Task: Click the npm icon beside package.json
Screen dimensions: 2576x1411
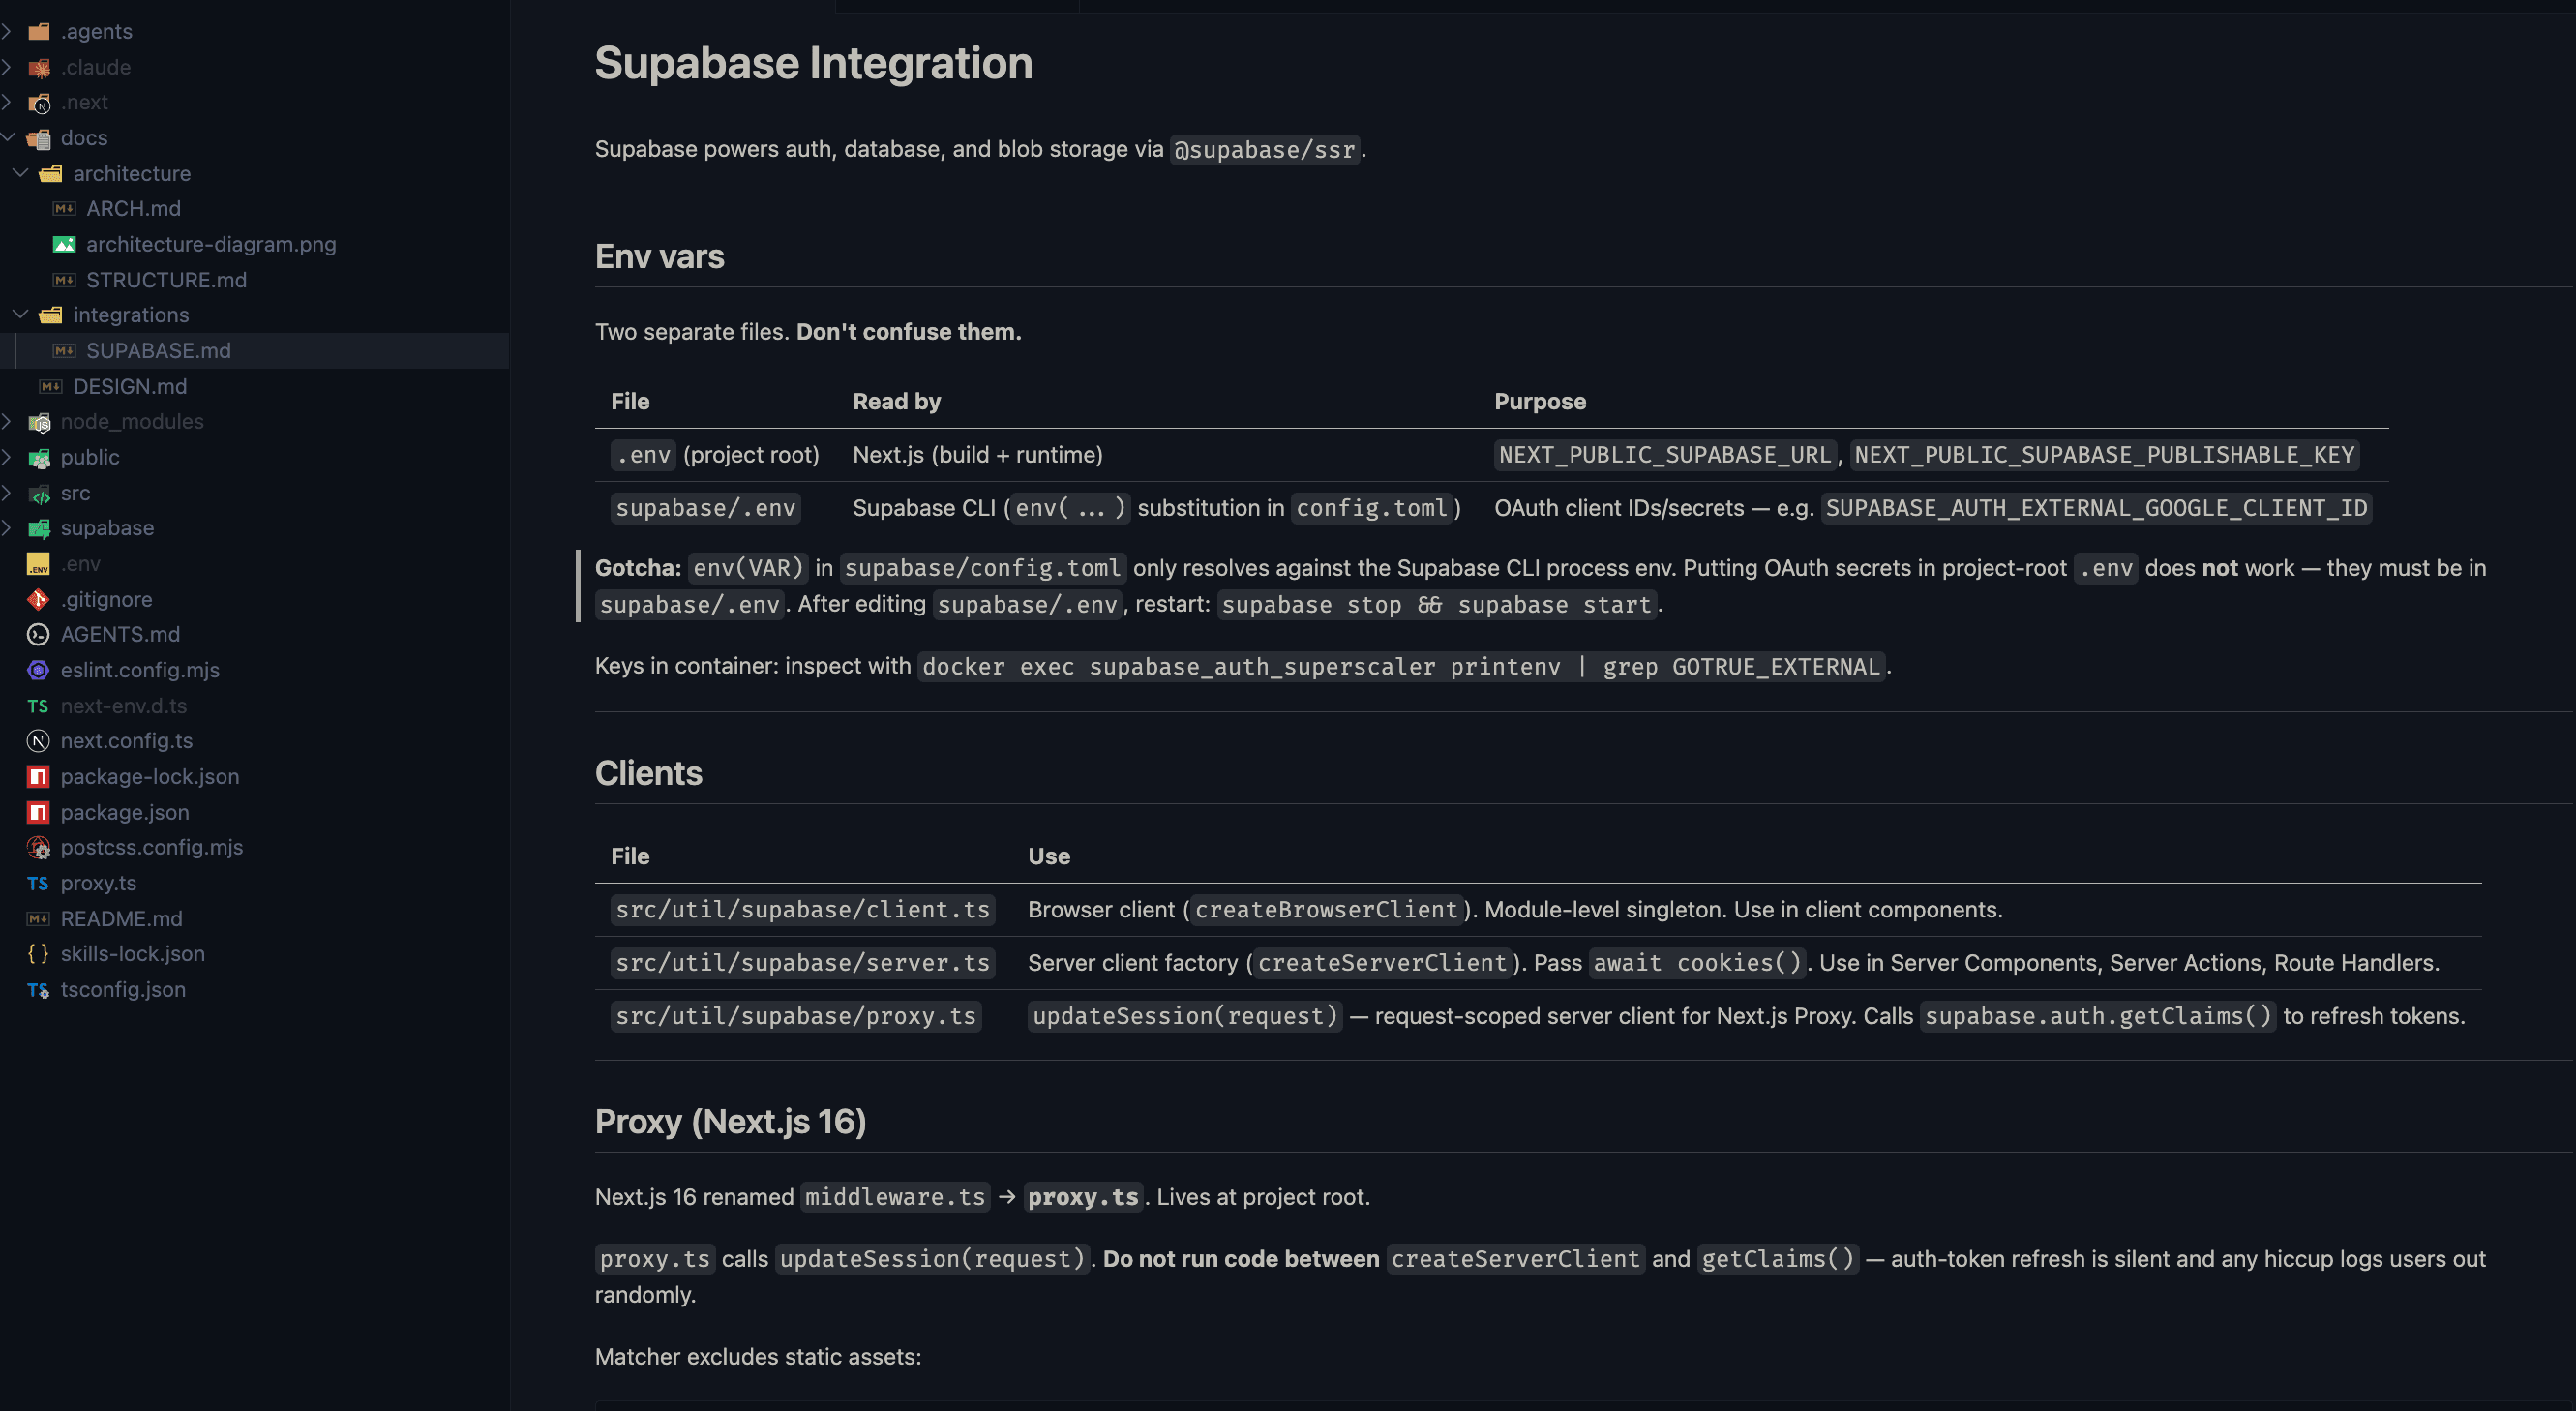Action: (x=39, y=813)
